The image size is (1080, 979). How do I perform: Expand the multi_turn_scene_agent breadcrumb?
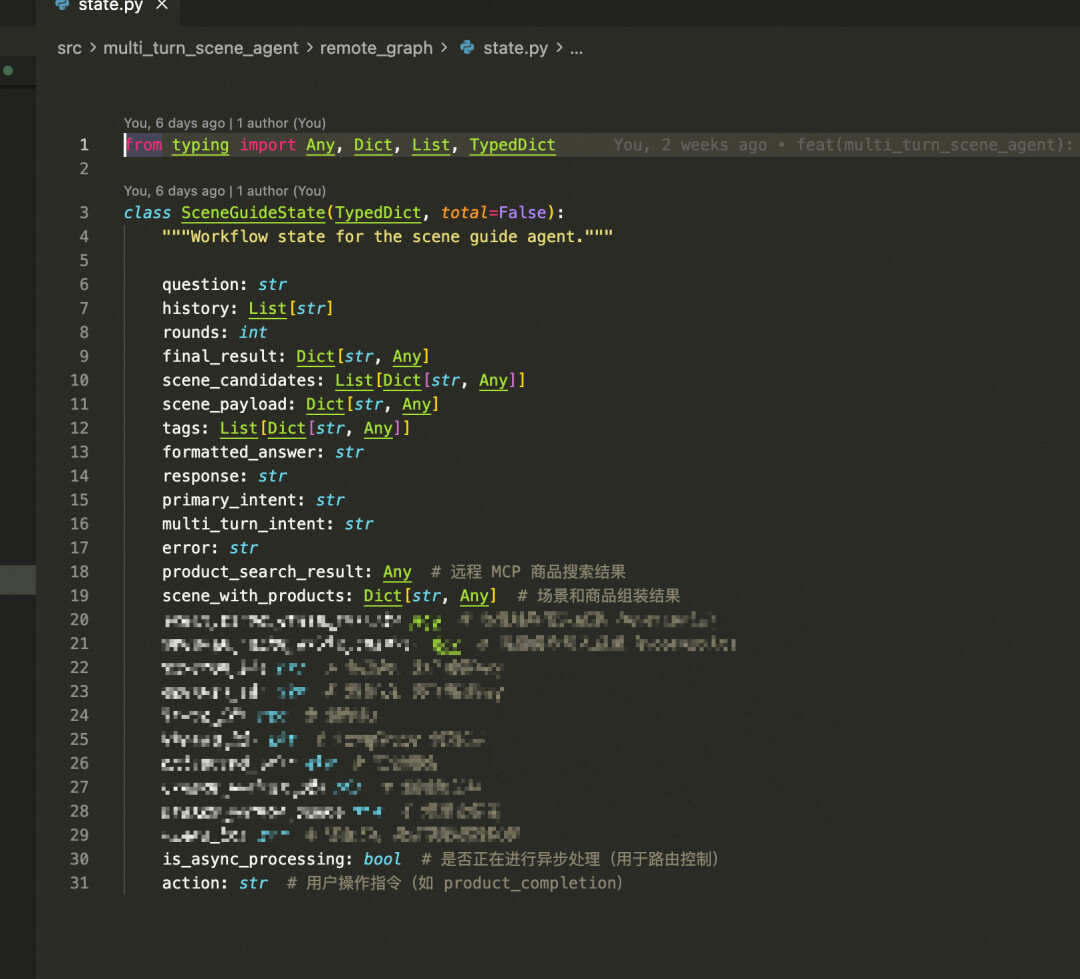pyautogui.click(x=200, y=48)
